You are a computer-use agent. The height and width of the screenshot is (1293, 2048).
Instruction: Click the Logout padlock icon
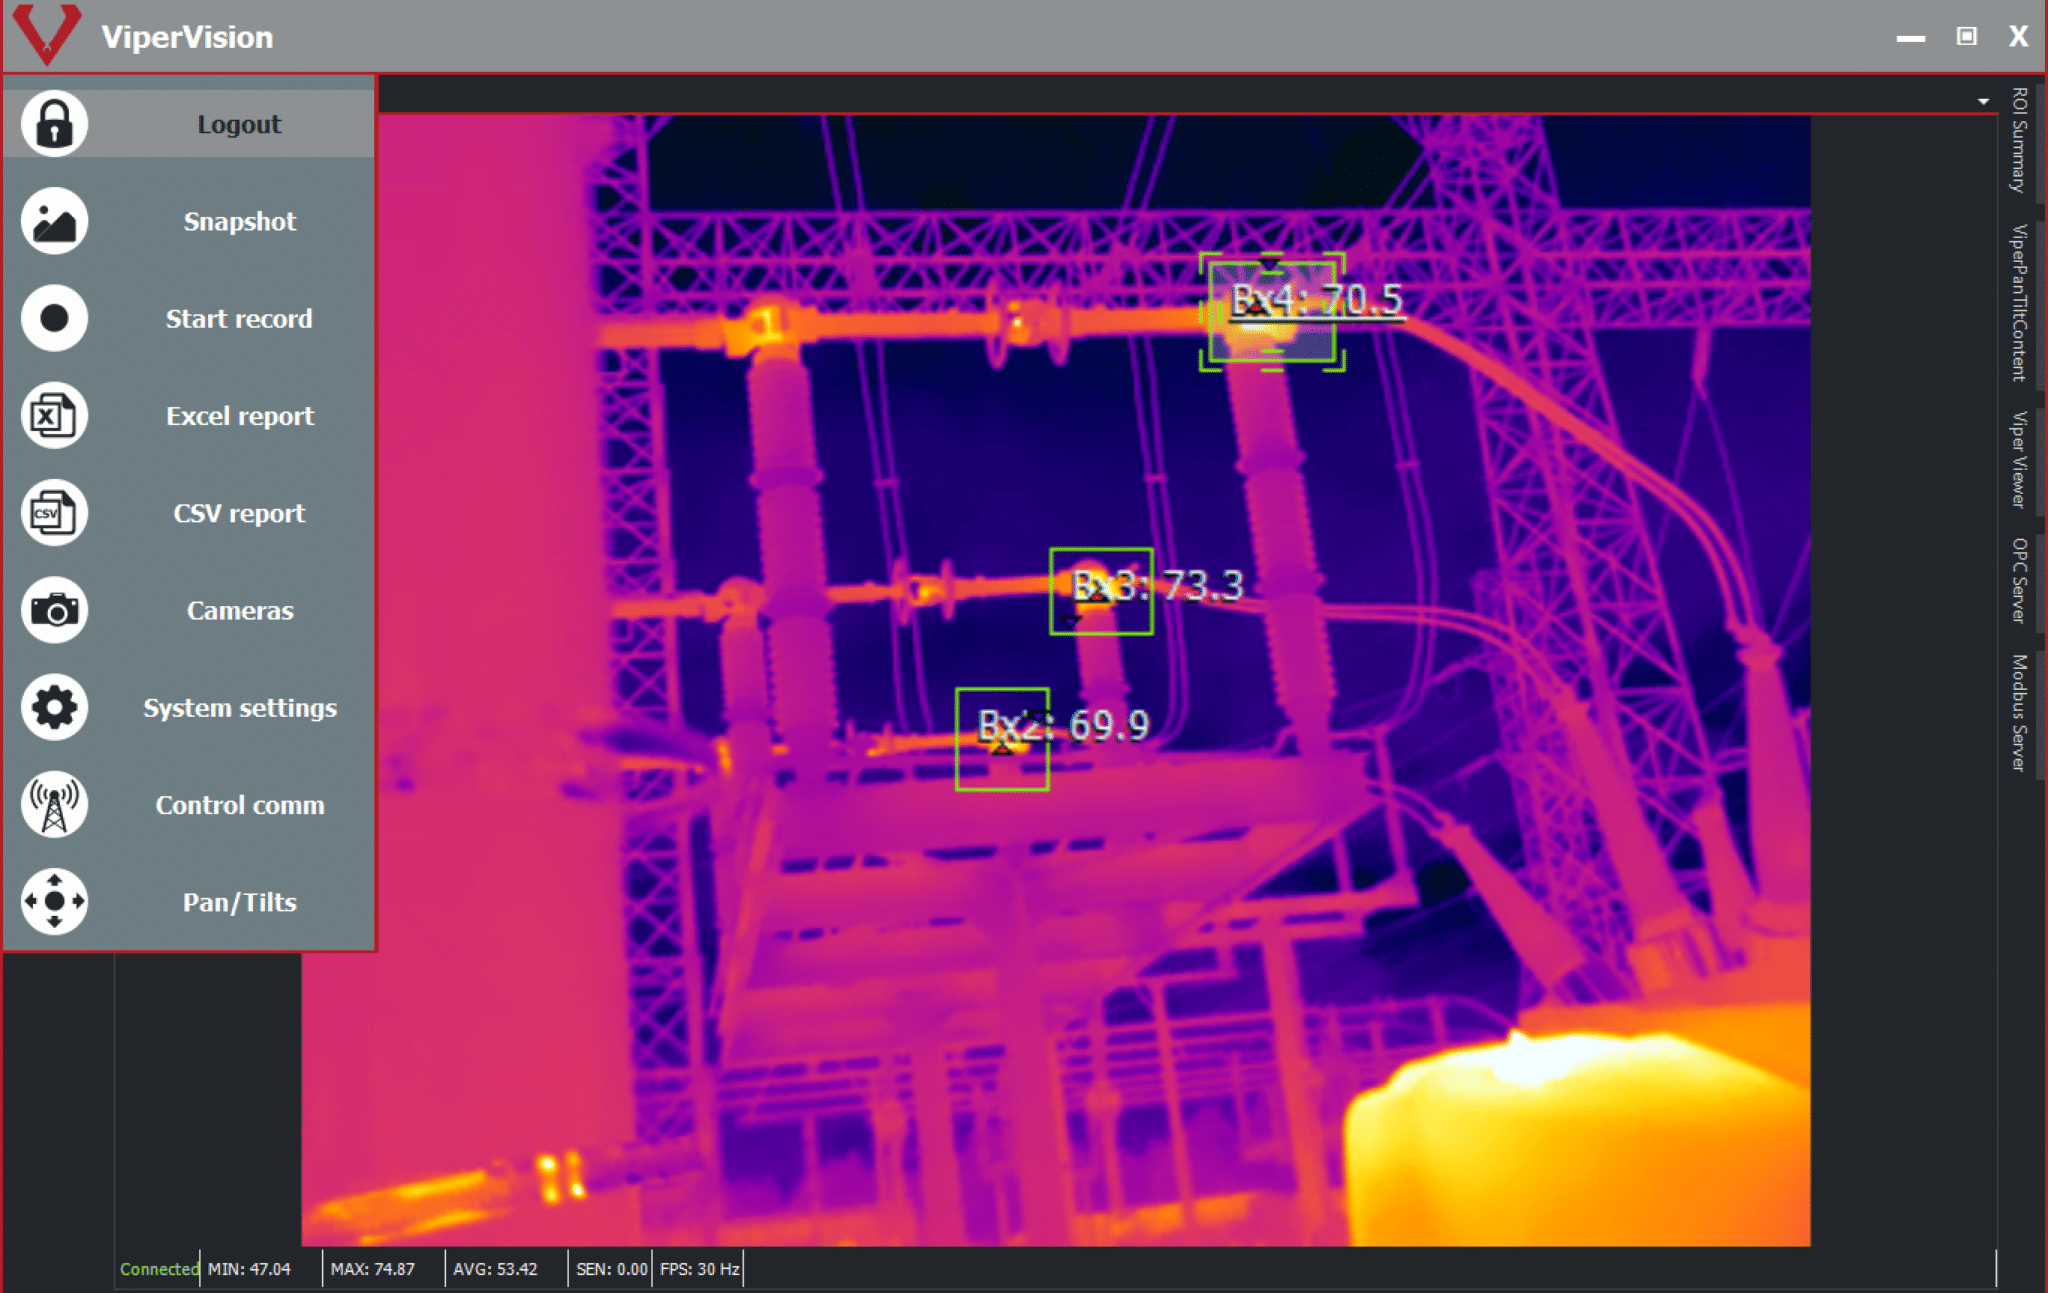tap(55, 124)
